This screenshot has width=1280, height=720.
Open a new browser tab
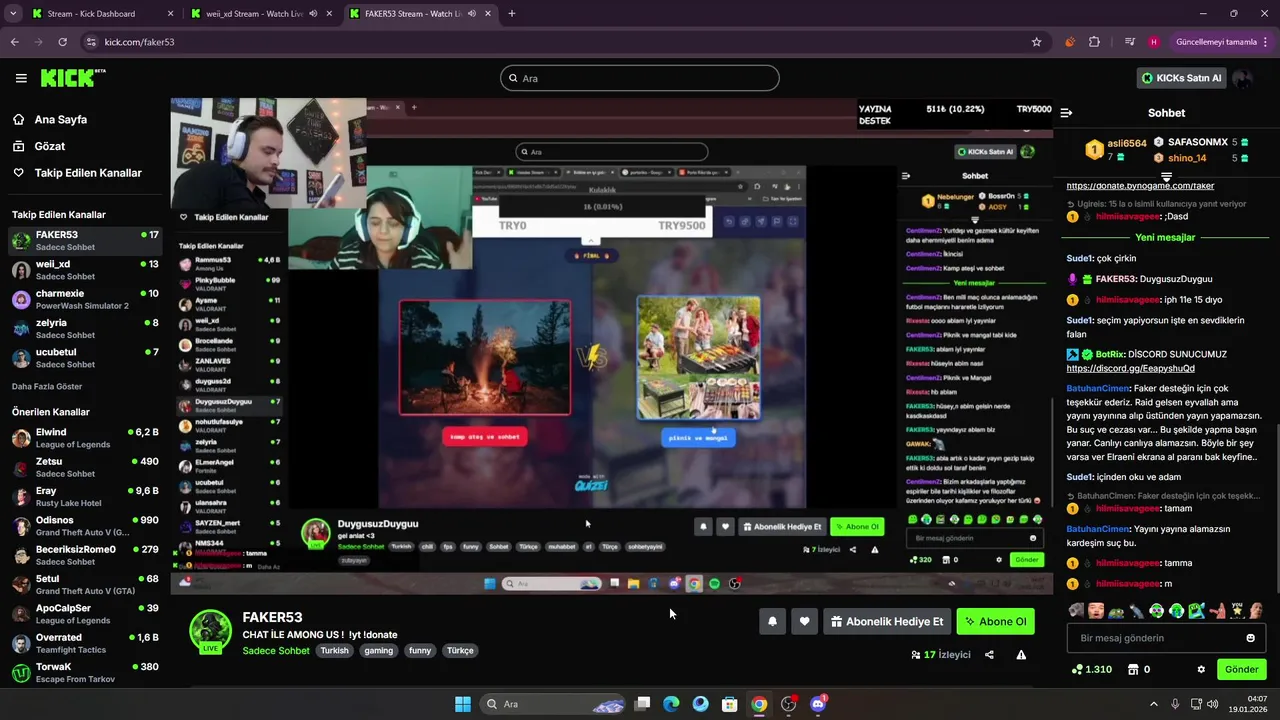point(511,14)
